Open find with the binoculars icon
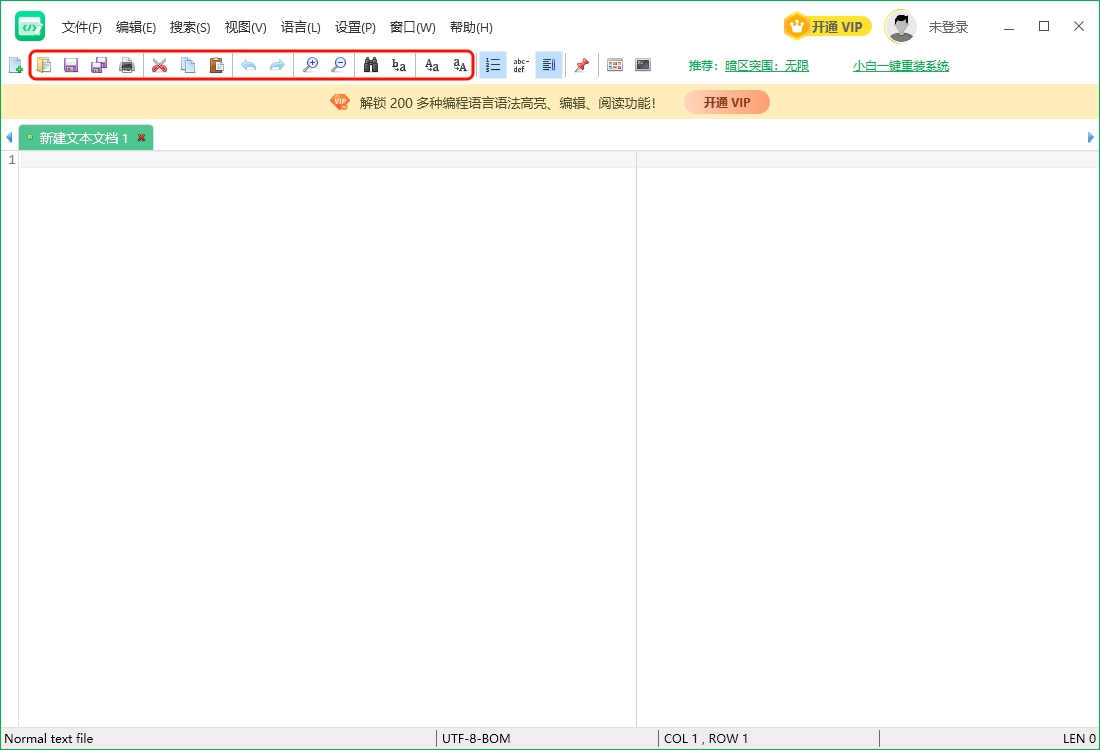This screenshot has width=1100, height=750. [370, 66]
